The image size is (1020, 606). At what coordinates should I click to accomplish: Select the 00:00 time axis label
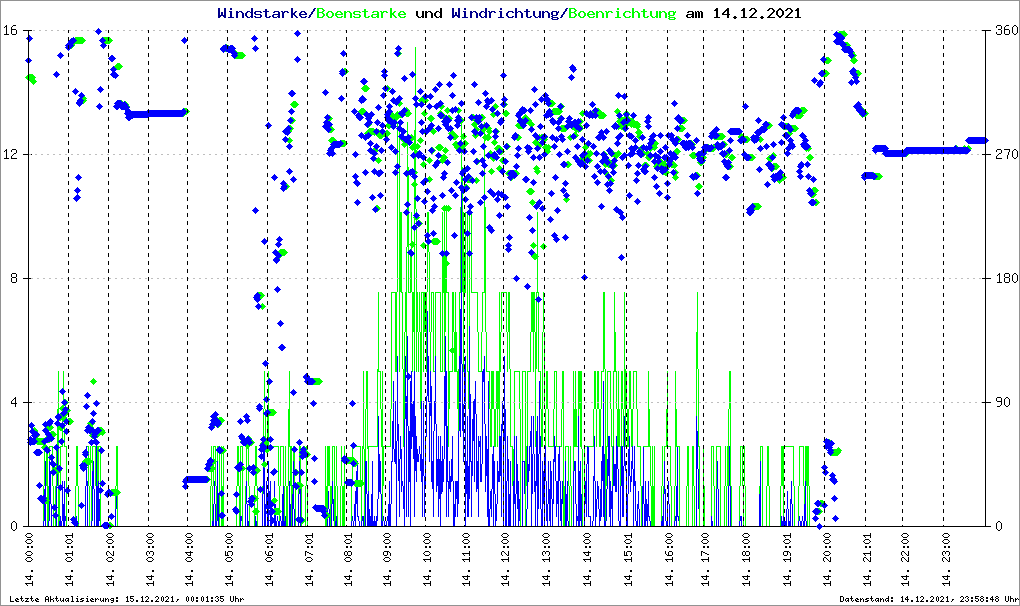pyautogui.click(x=29, y=560)
